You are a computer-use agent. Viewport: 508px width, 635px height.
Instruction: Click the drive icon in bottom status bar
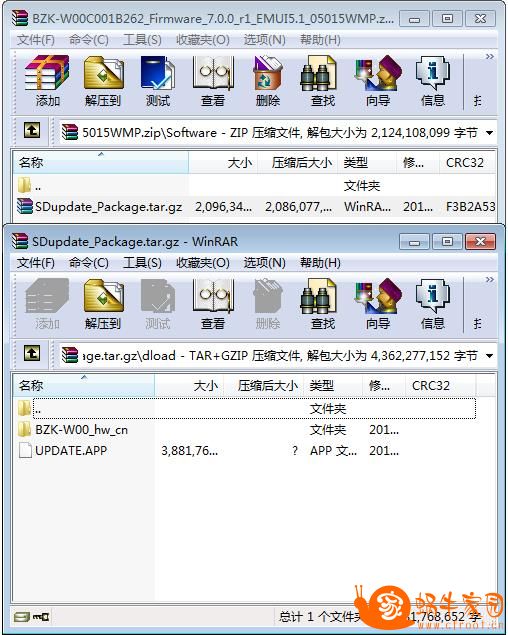tap(22, 617)
